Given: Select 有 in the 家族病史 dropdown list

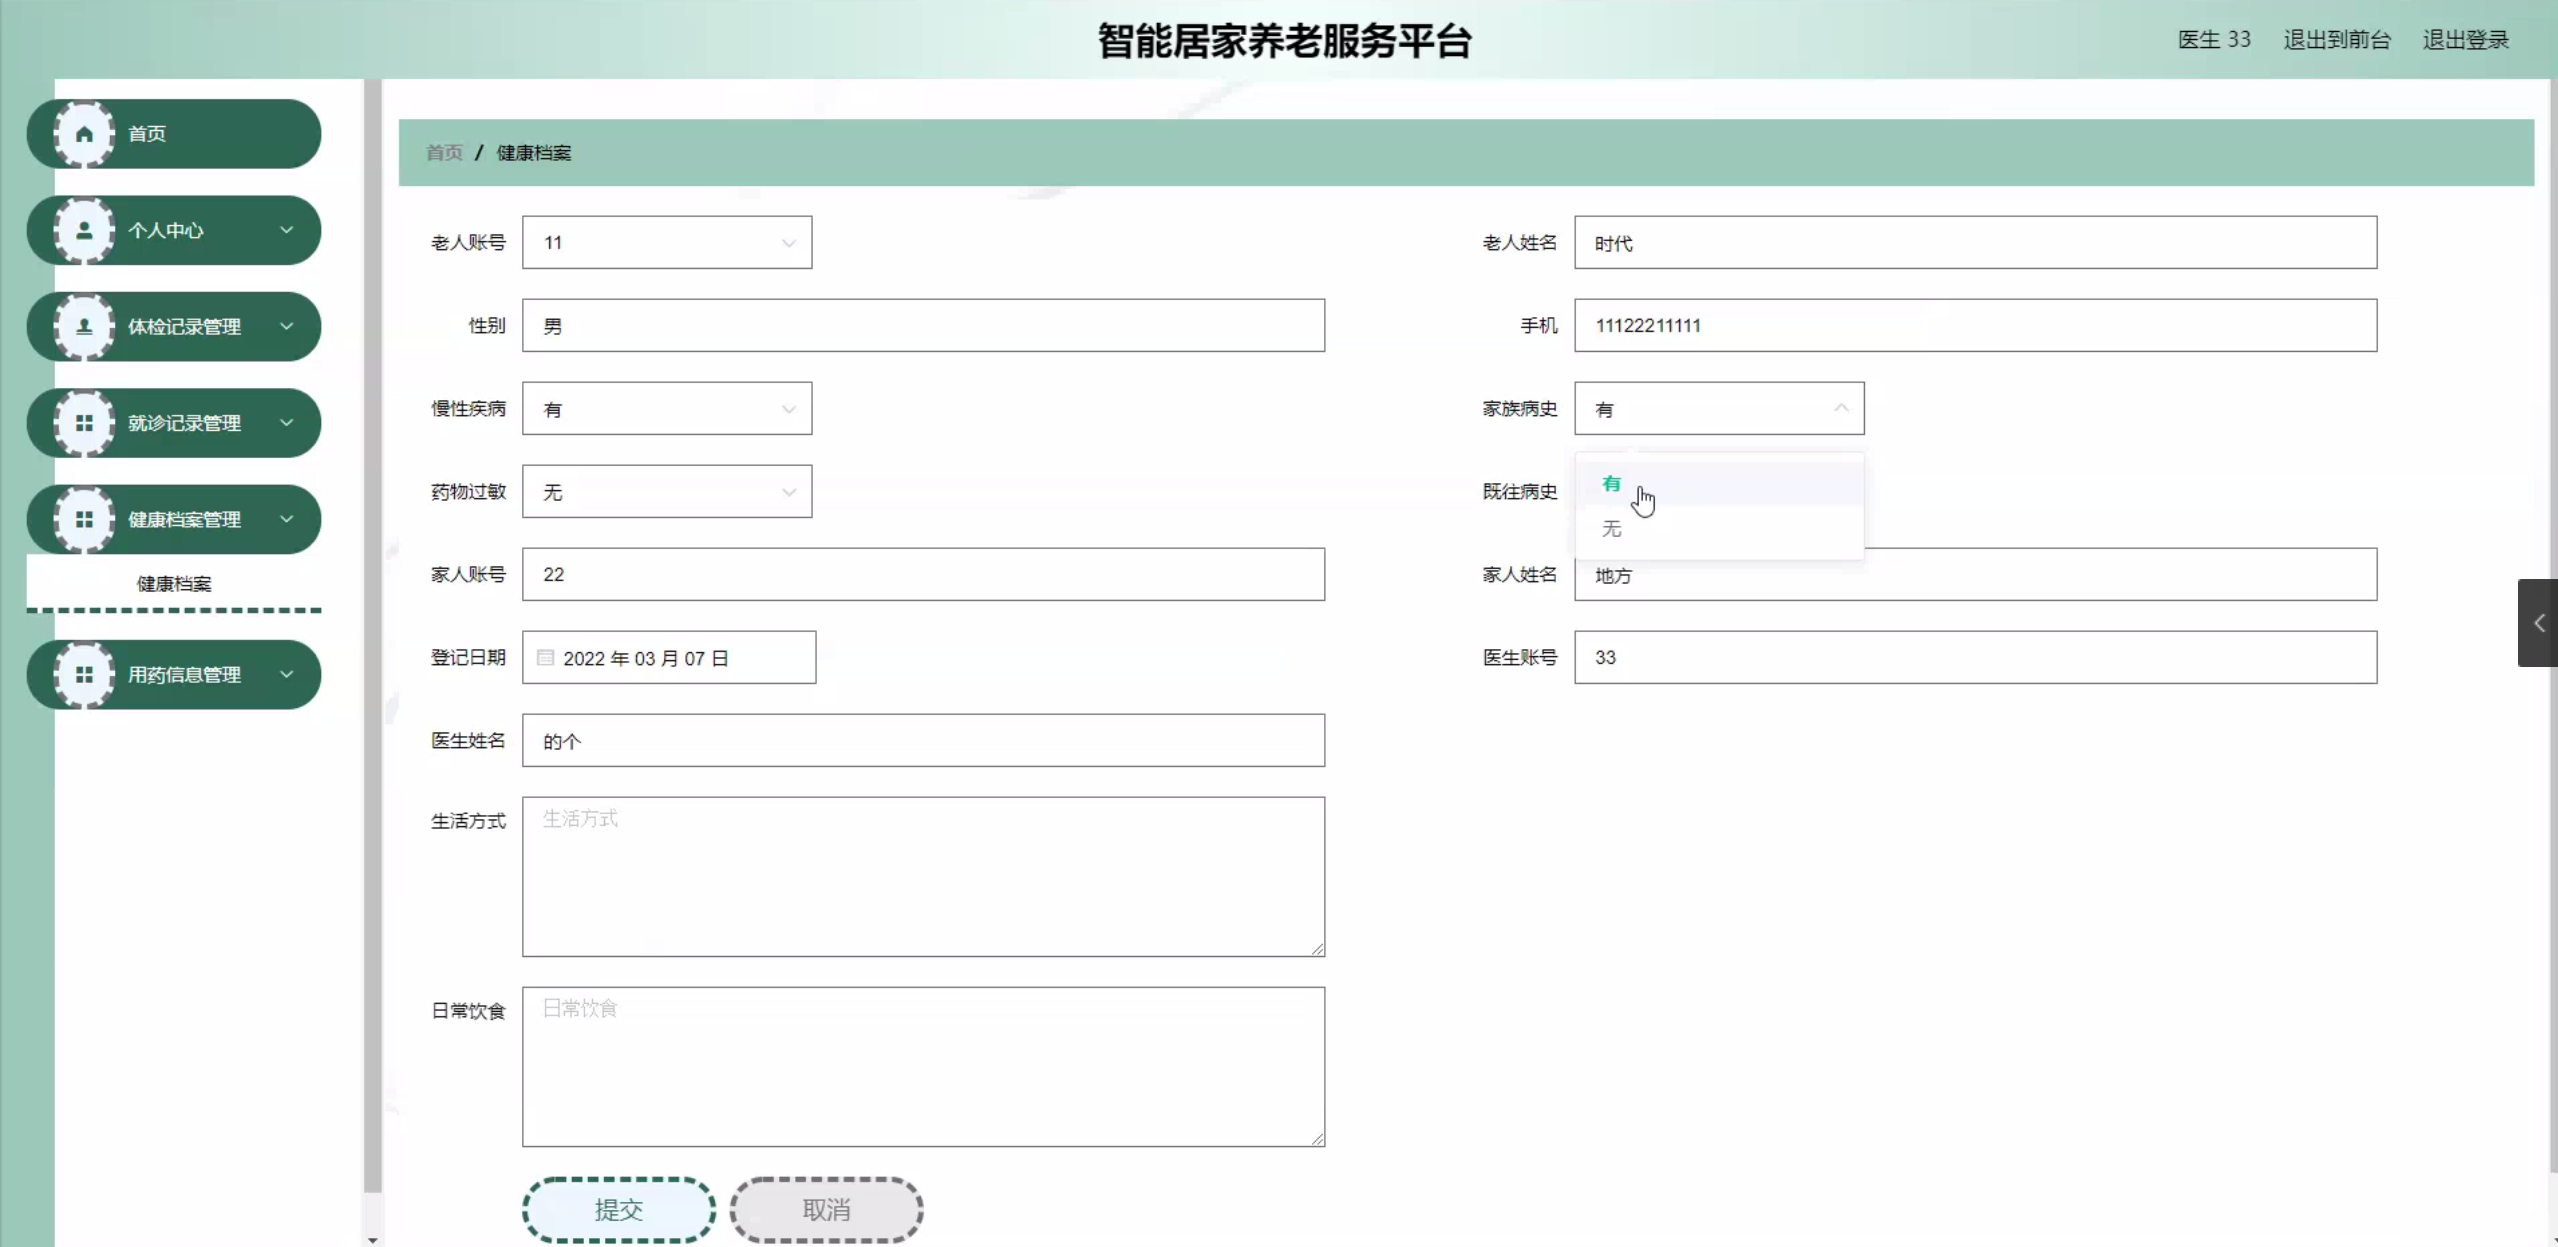Looking at the screenshot, I should coord(1611,484).
